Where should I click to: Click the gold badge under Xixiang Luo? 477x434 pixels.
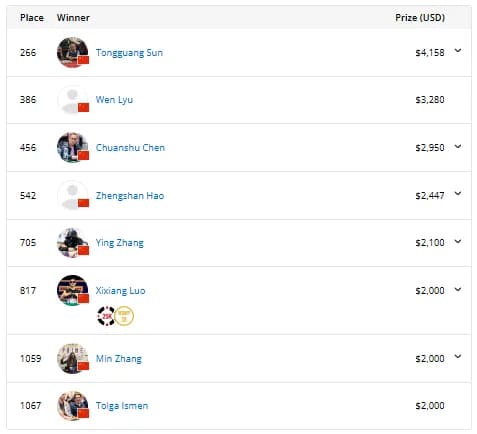(x=124, y=316)
